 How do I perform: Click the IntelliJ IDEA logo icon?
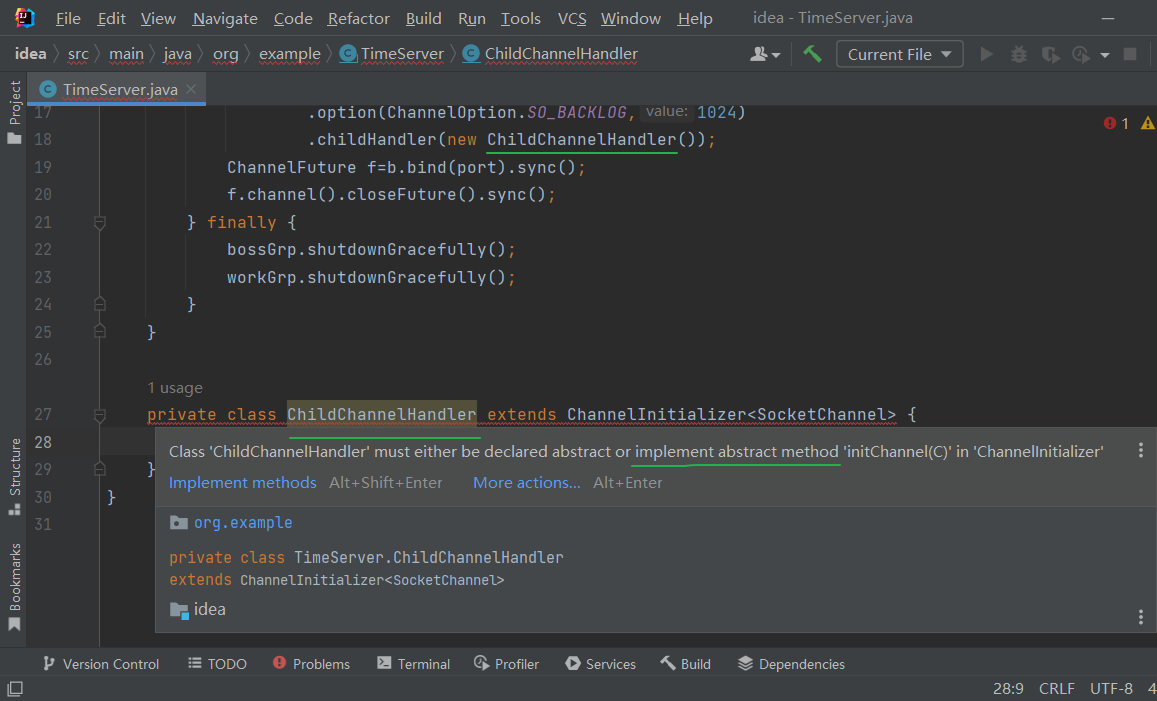tap(24, 18)
